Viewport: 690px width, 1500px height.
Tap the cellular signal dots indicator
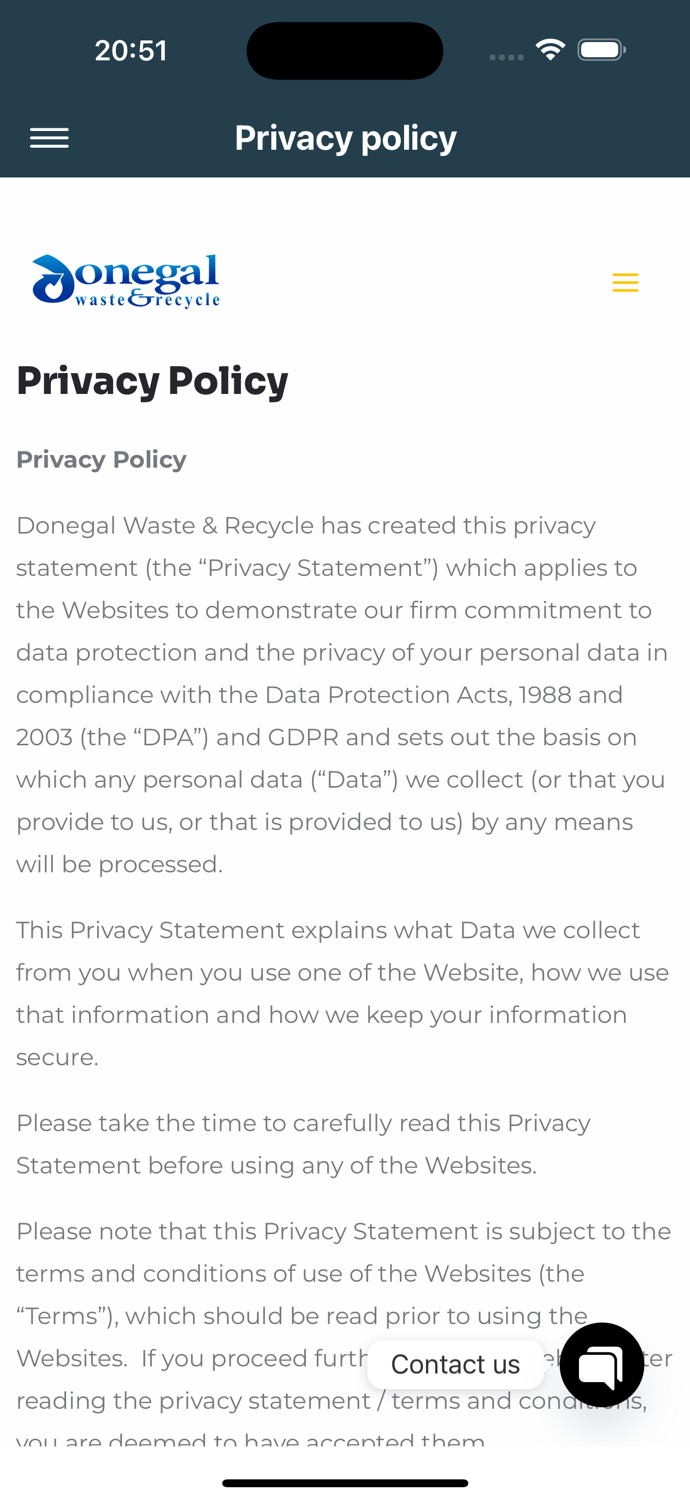tap(507, 55)
